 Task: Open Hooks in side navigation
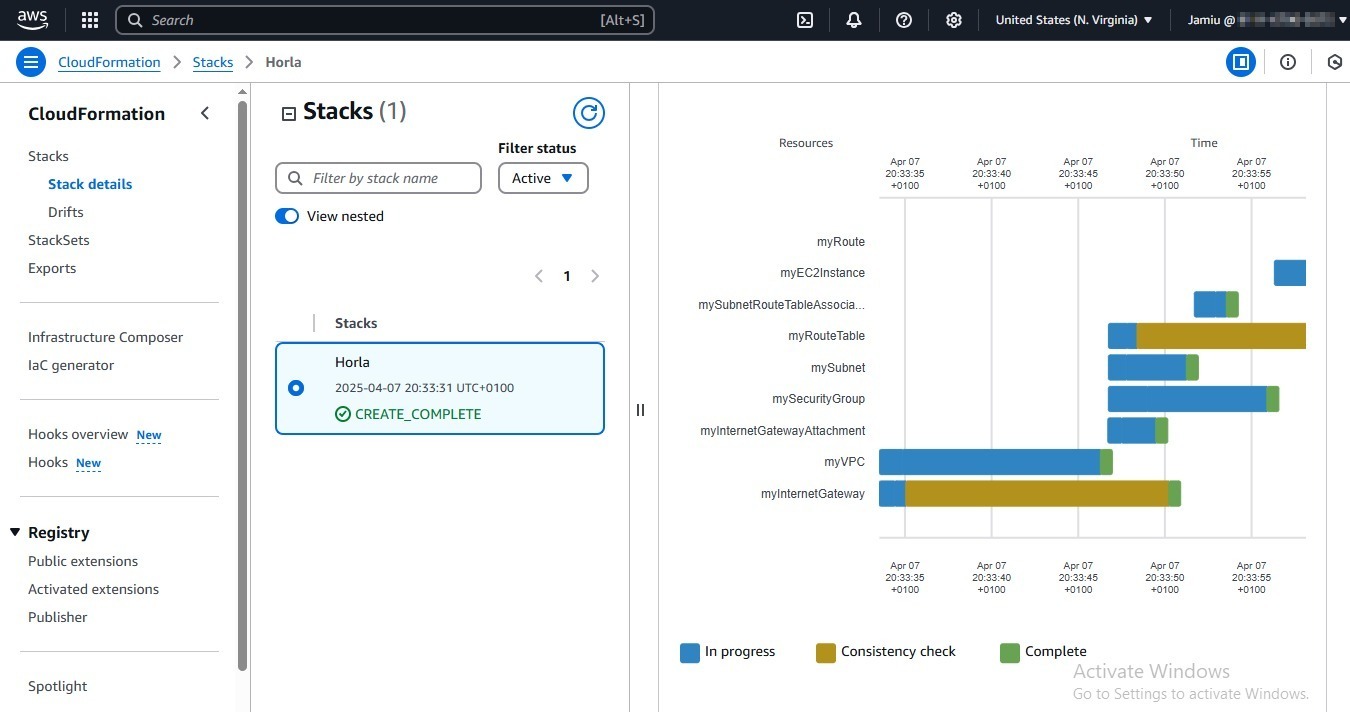tap(48, 462)
